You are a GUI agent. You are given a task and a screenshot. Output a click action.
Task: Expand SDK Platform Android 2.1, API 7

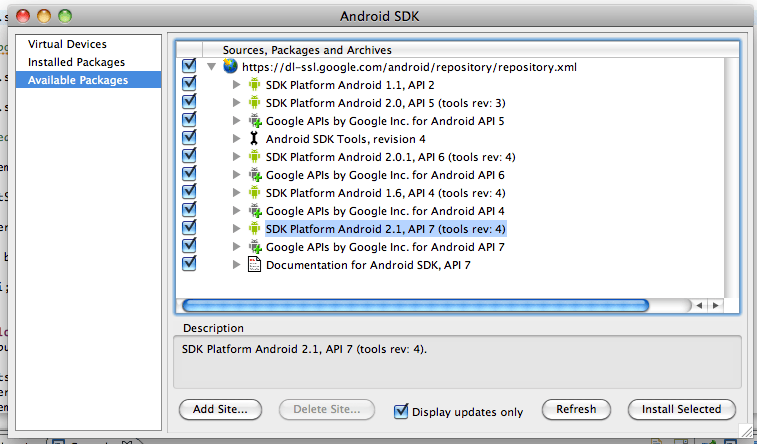pyautogui.click(x=236, y=228)
